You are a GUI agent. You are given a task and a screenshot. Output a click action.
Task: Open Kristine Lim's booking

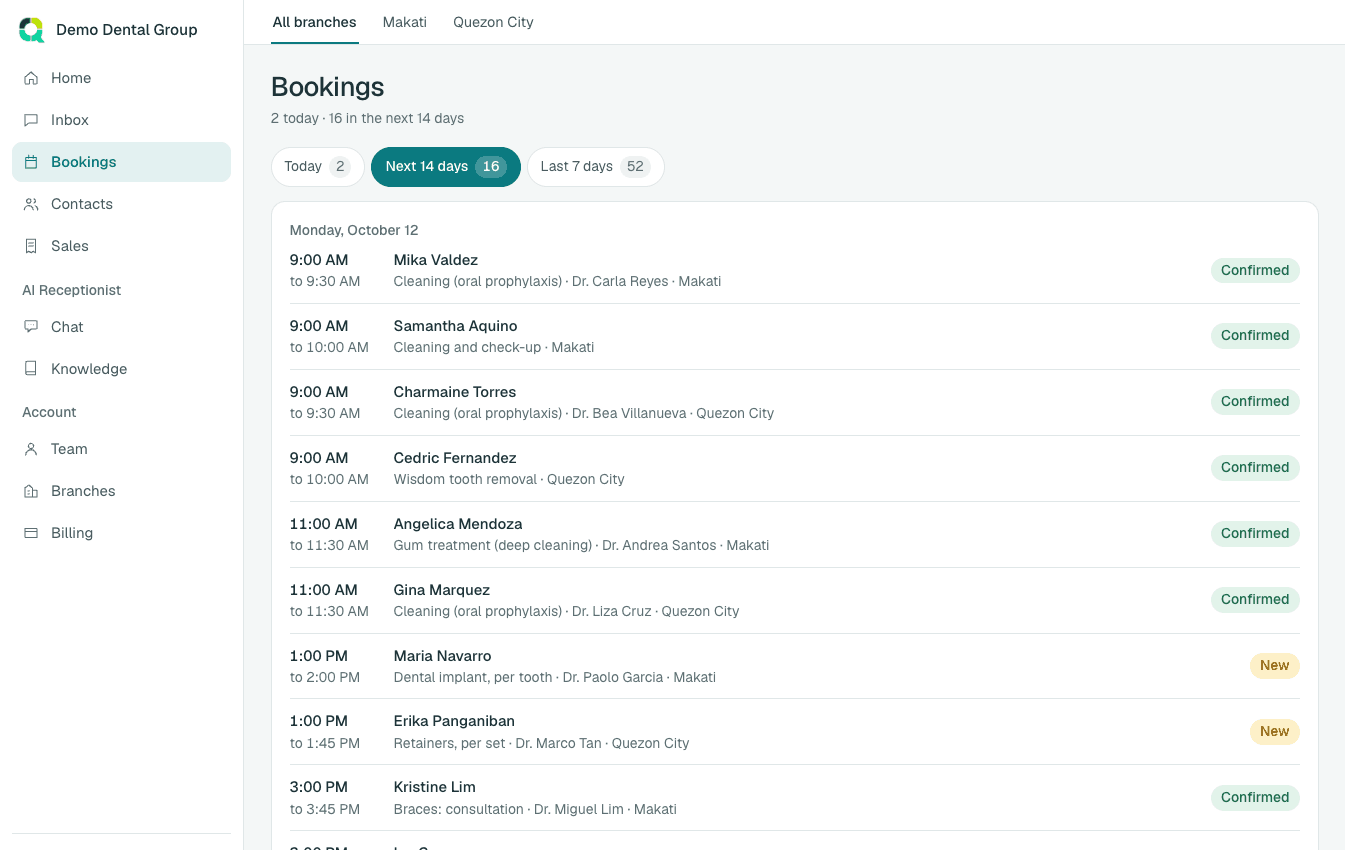point(794,797)
